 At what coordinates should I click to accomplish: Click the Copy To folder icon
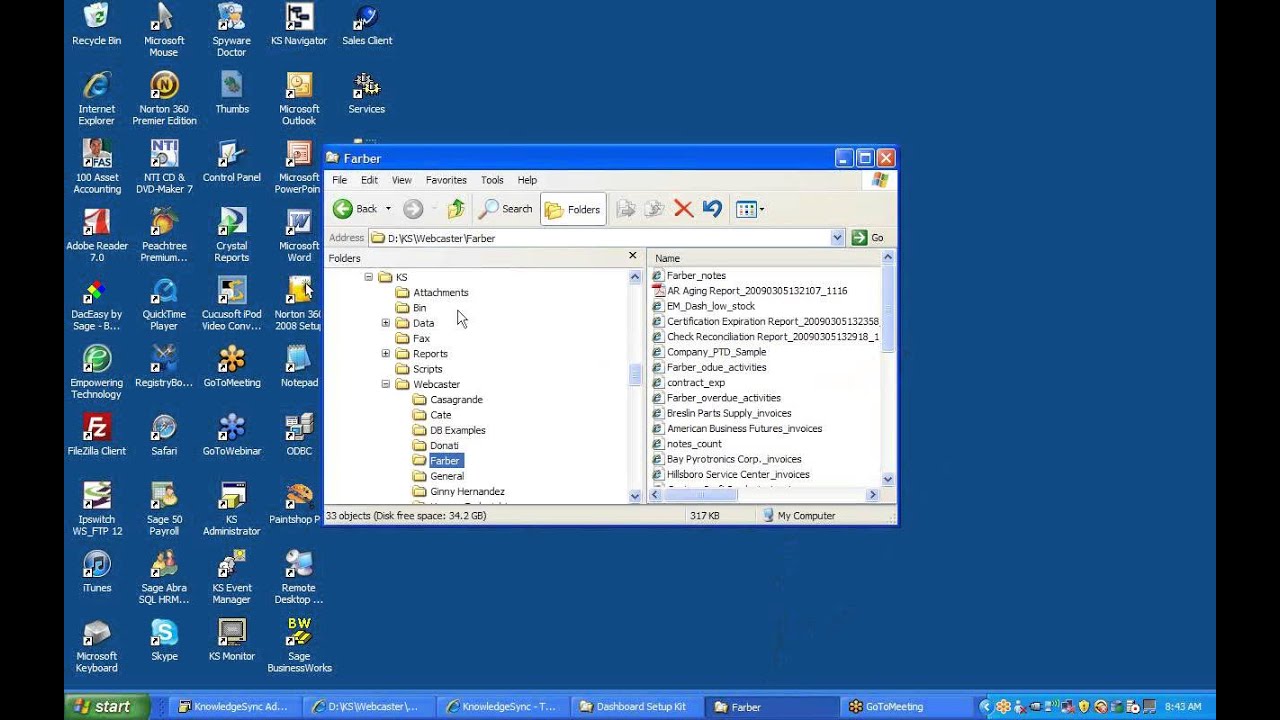(654, 209)
